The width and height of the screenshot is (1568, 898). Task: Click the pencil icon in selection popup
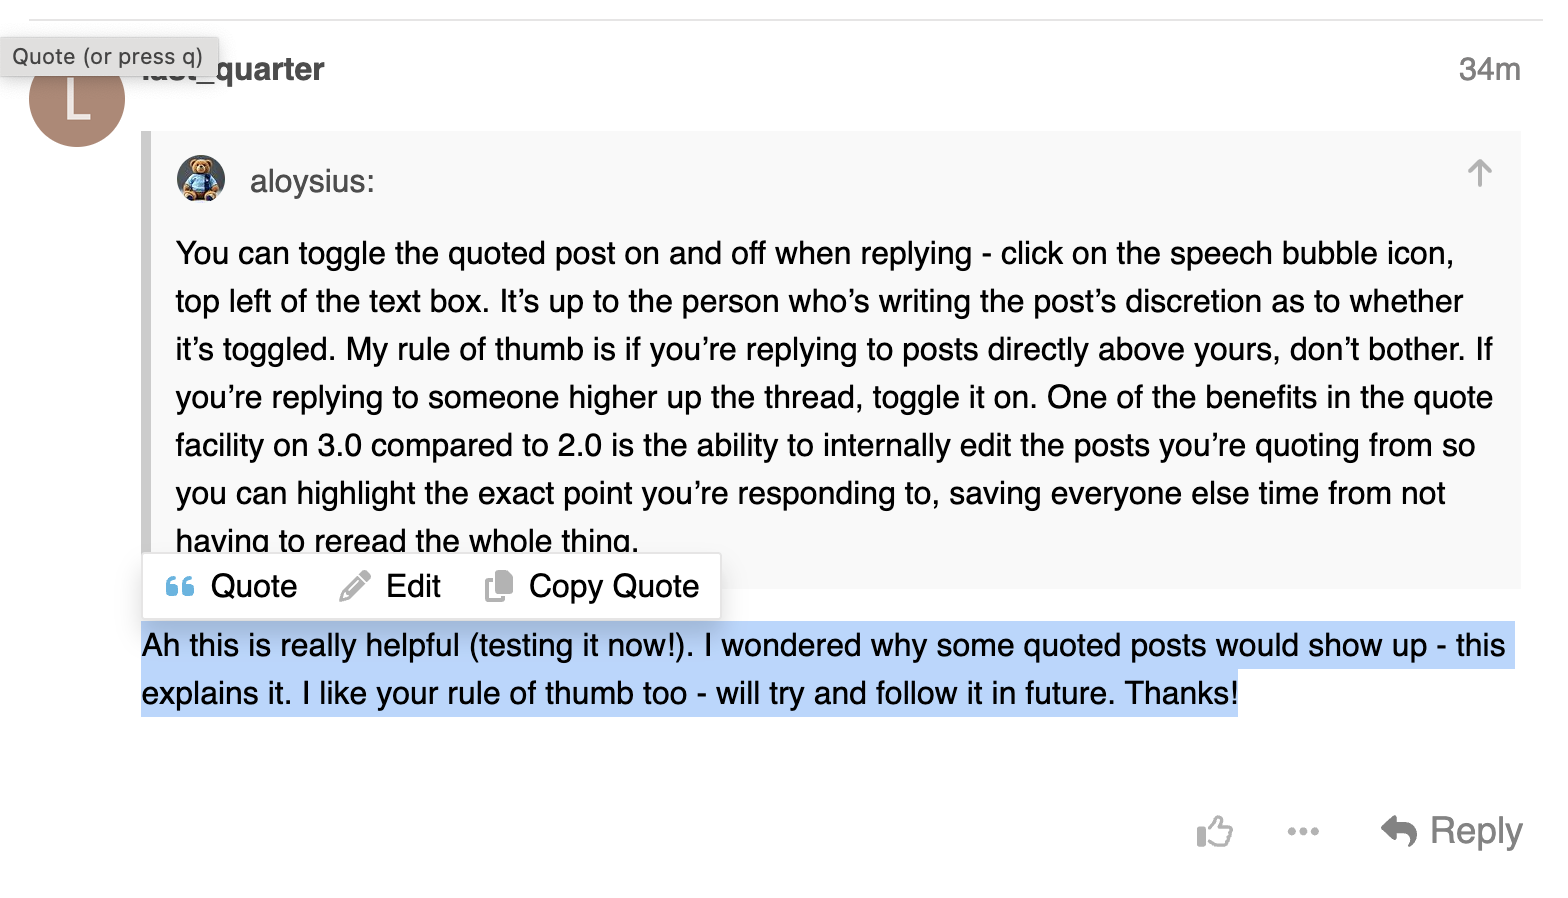click(355, 586)
